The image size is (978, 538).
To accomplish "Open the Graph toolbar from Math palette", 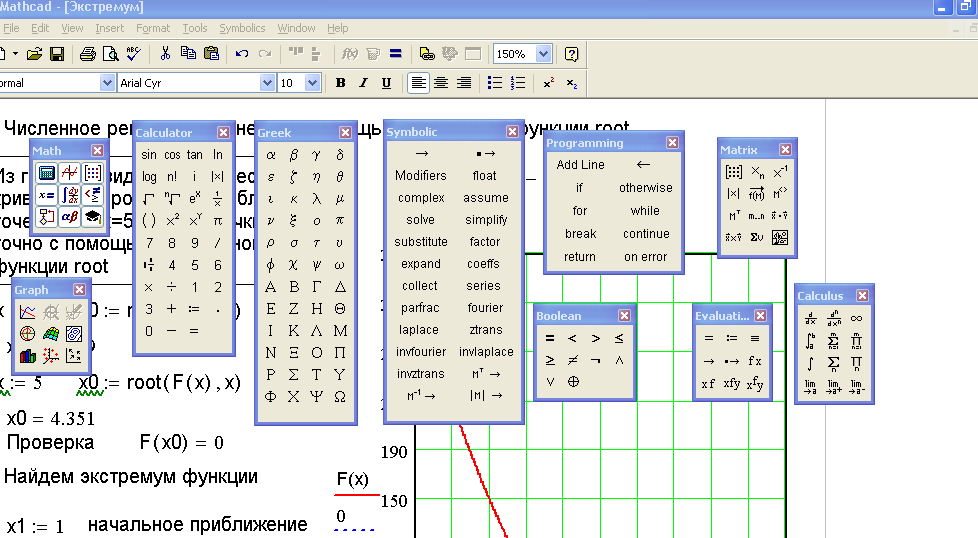I will tap(70, 173).
